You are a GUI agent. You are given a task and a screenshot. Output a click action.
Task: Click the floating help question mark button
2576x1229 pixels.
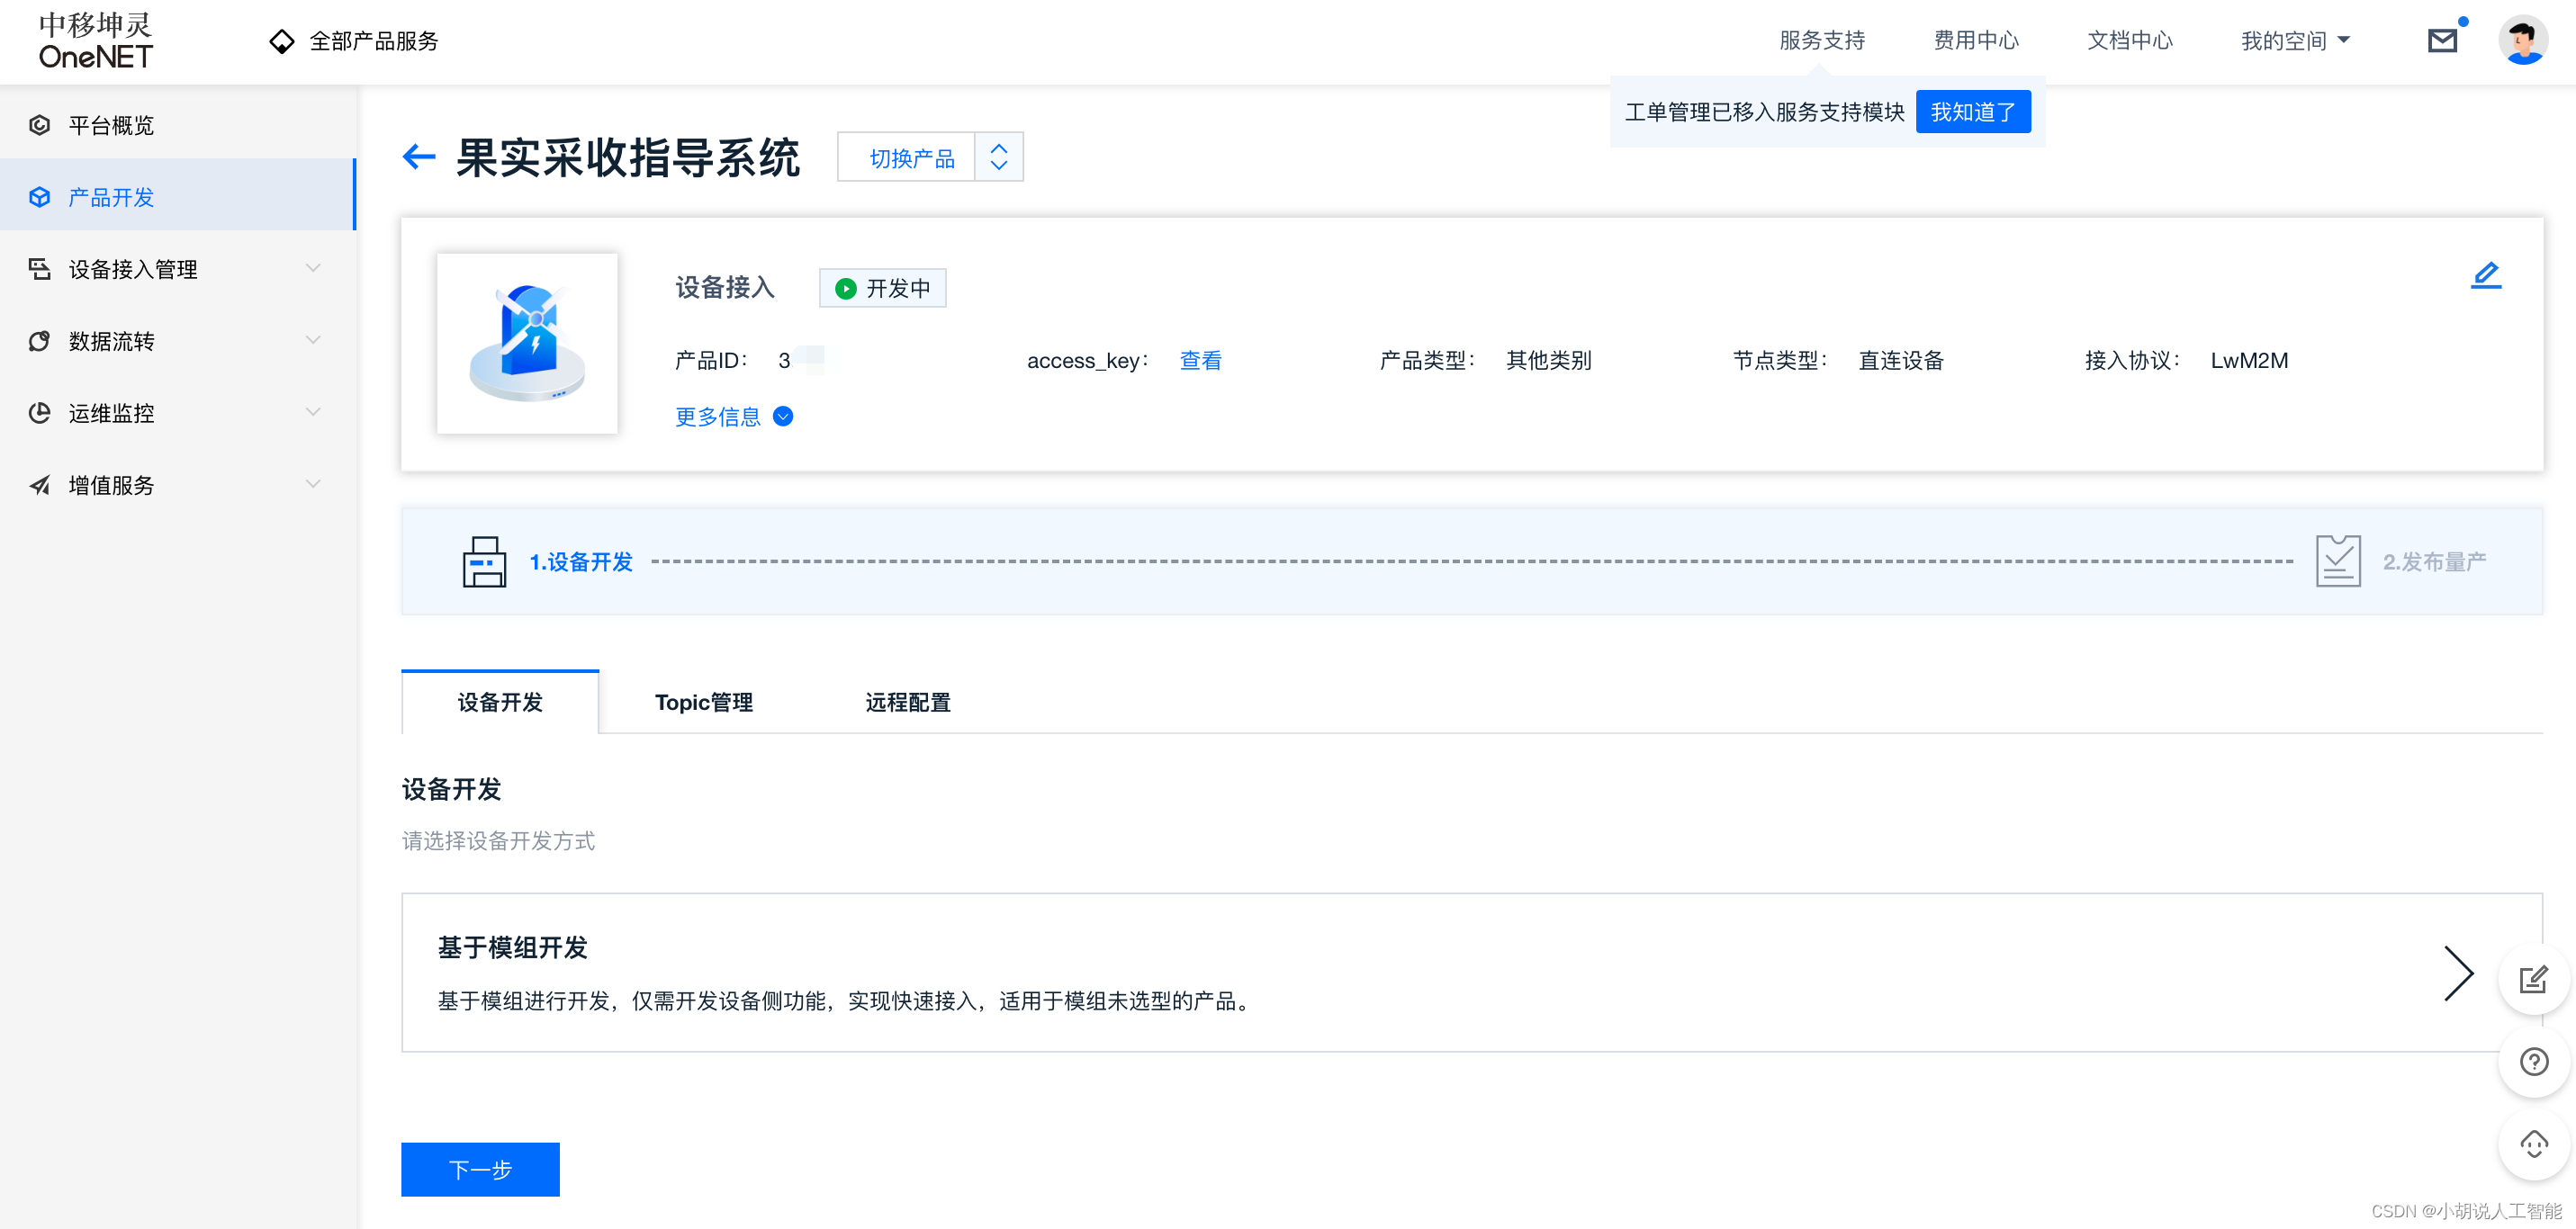click(2533, 1061)
